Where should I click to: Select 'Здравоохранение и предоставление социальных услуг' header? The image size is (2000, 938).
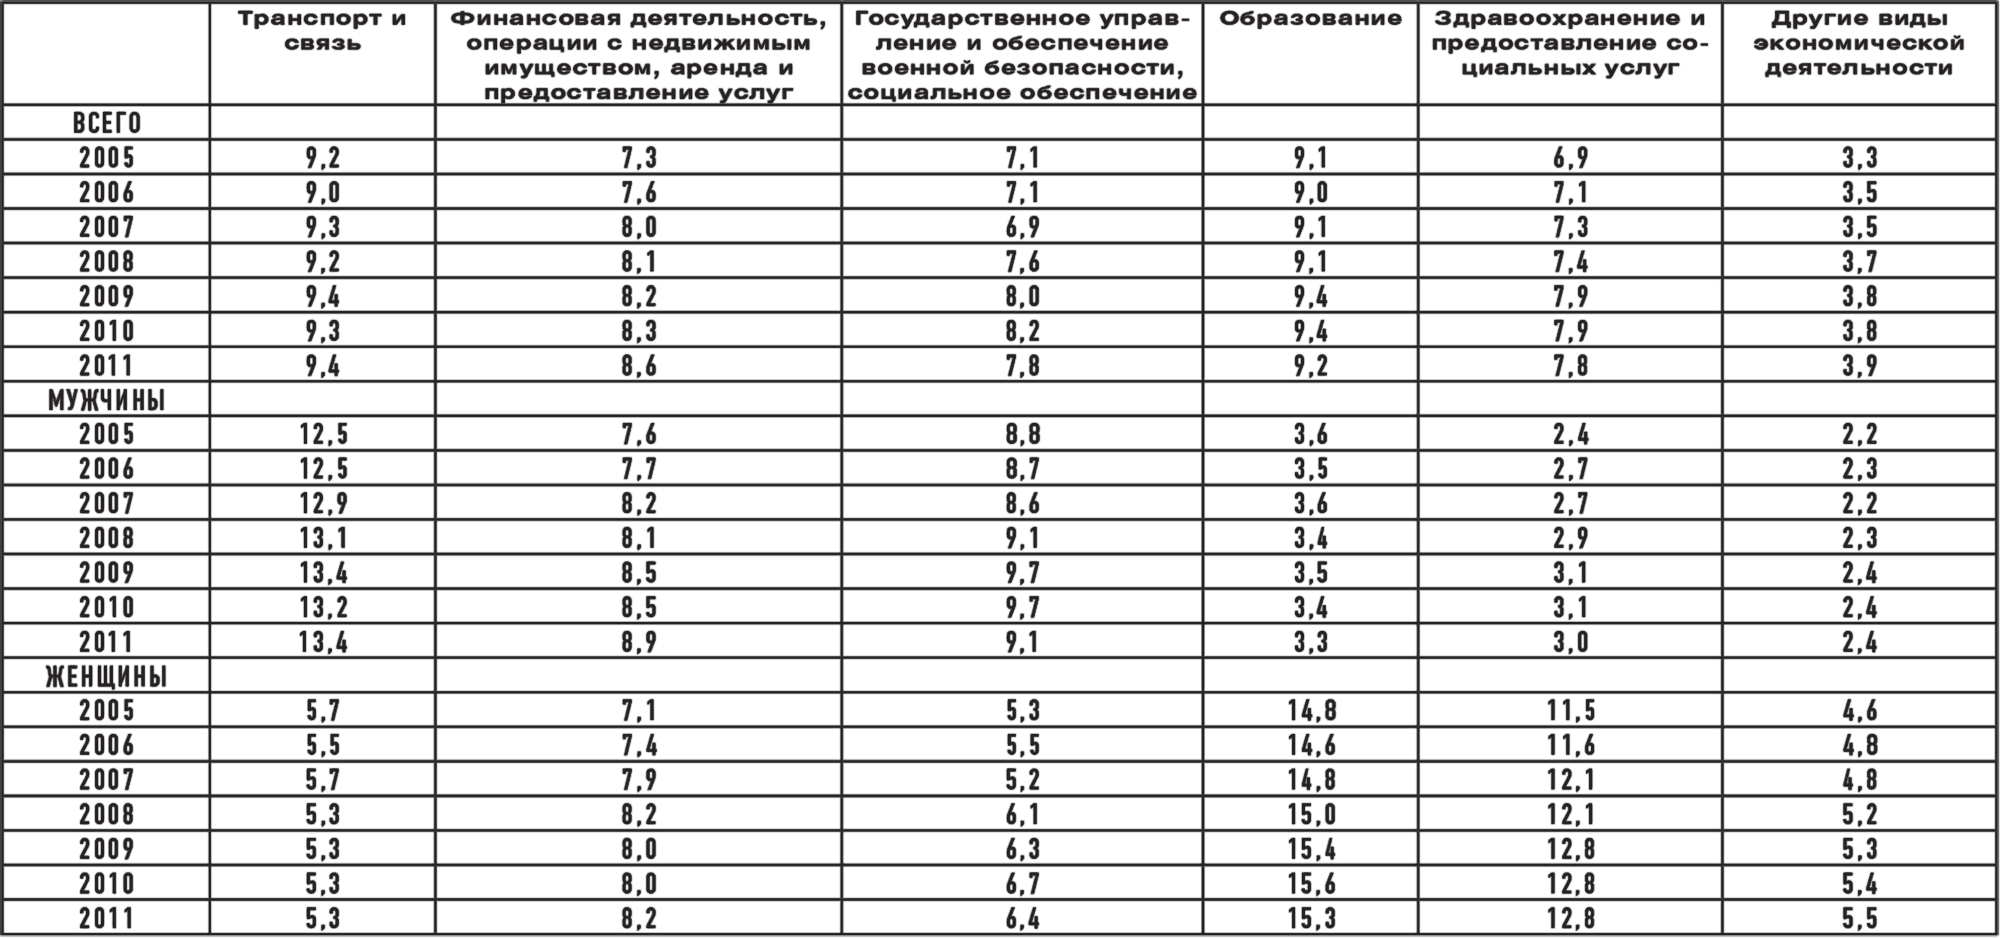pyautogui.click(x=1569, y=44)
